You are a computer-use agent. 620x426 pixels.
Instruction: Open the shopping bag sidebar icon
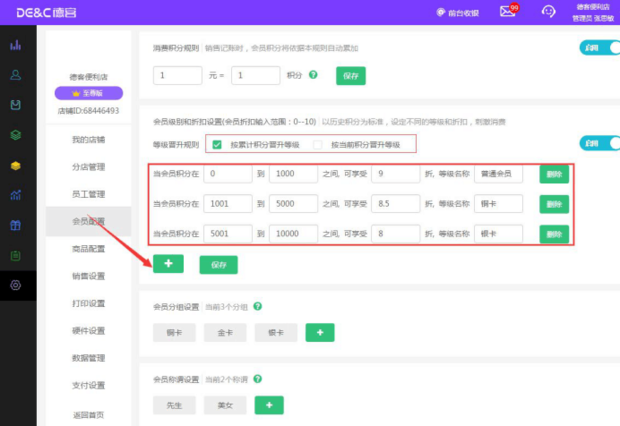[x=15, y=105]
